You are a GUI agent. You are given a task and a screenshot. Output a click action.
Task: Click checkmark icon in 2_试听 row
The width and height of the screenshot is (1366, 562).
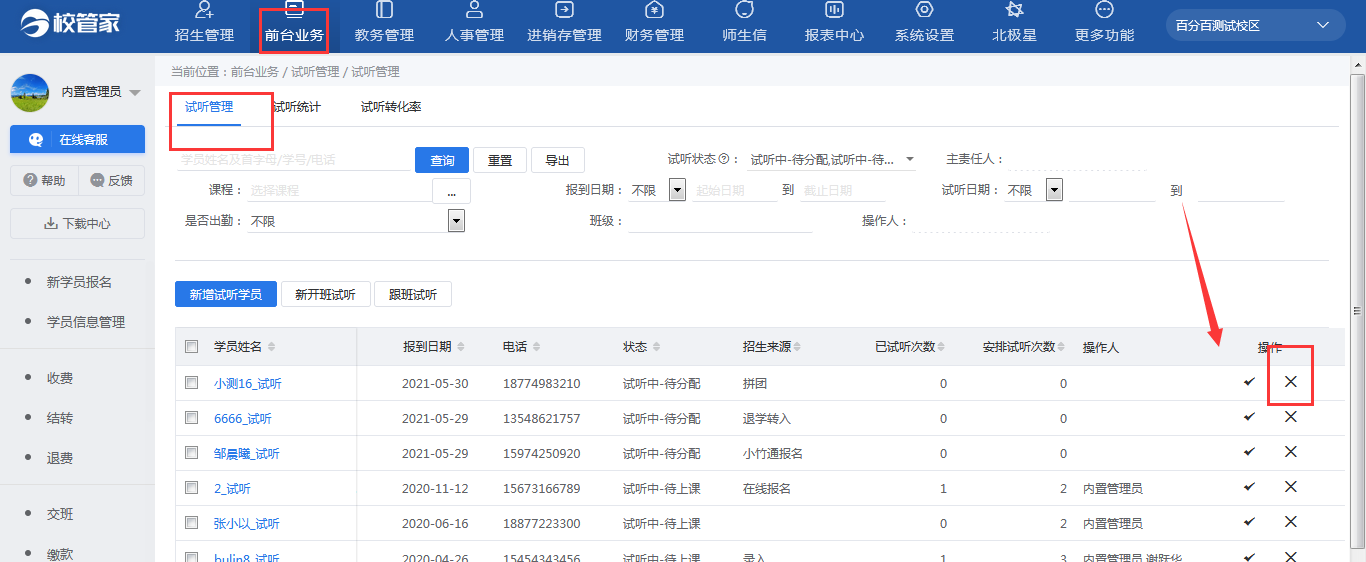1249,487
